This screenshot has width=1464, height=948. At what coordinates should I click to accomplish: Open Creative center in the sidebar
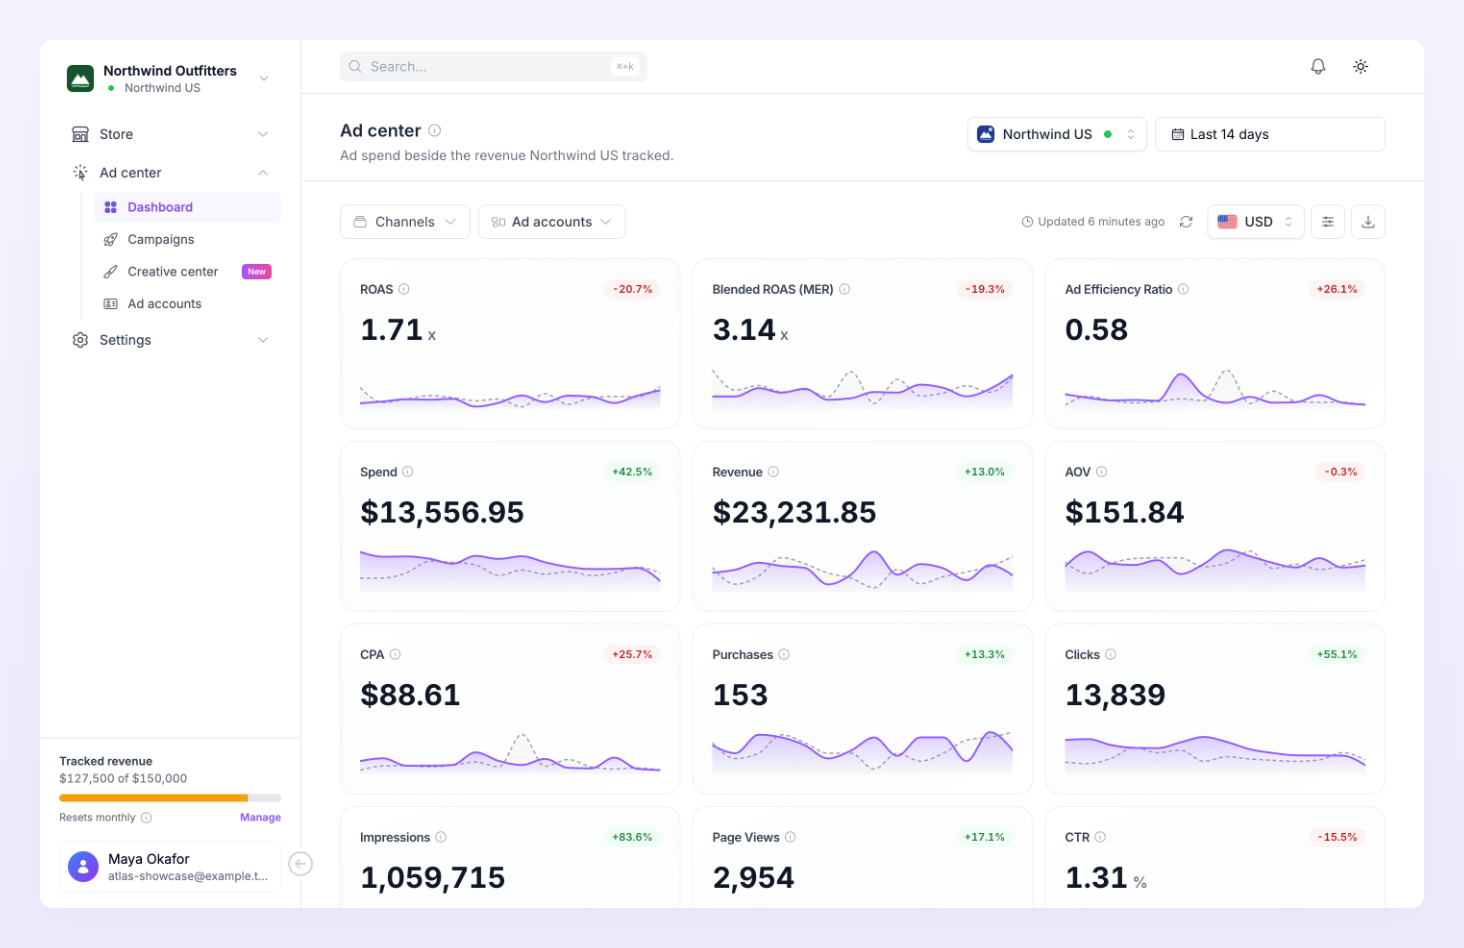tap(187, 271)
